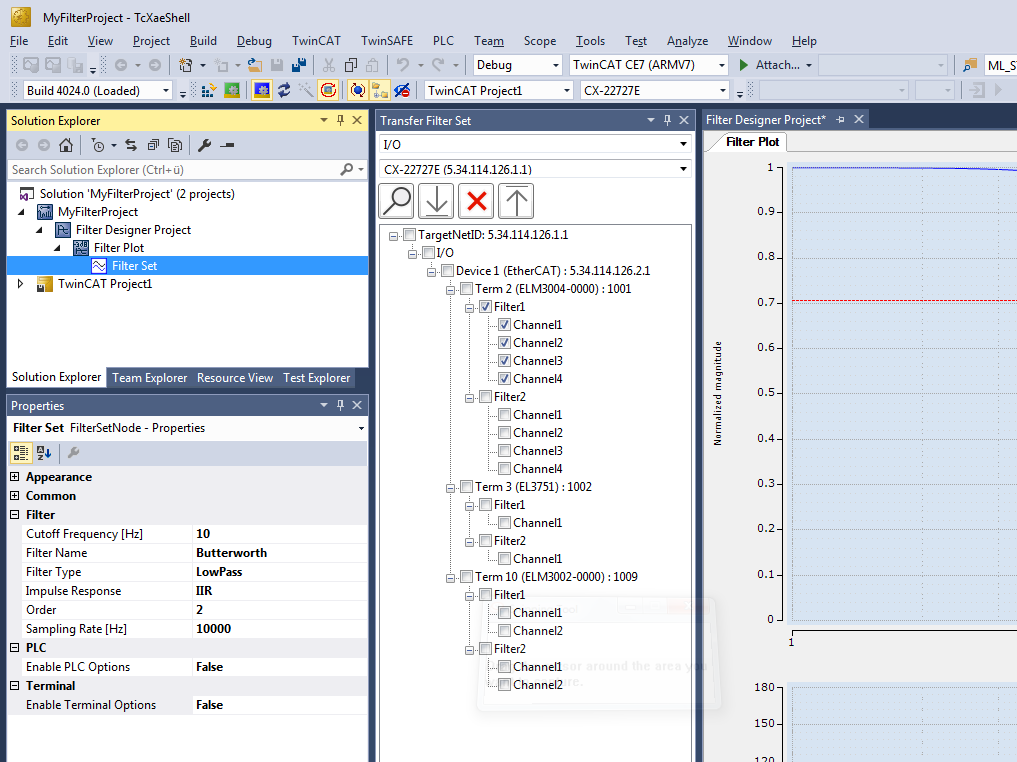Click the Reload Devices red circular icon
This screenshot has width=1017, height=762.
329,90
